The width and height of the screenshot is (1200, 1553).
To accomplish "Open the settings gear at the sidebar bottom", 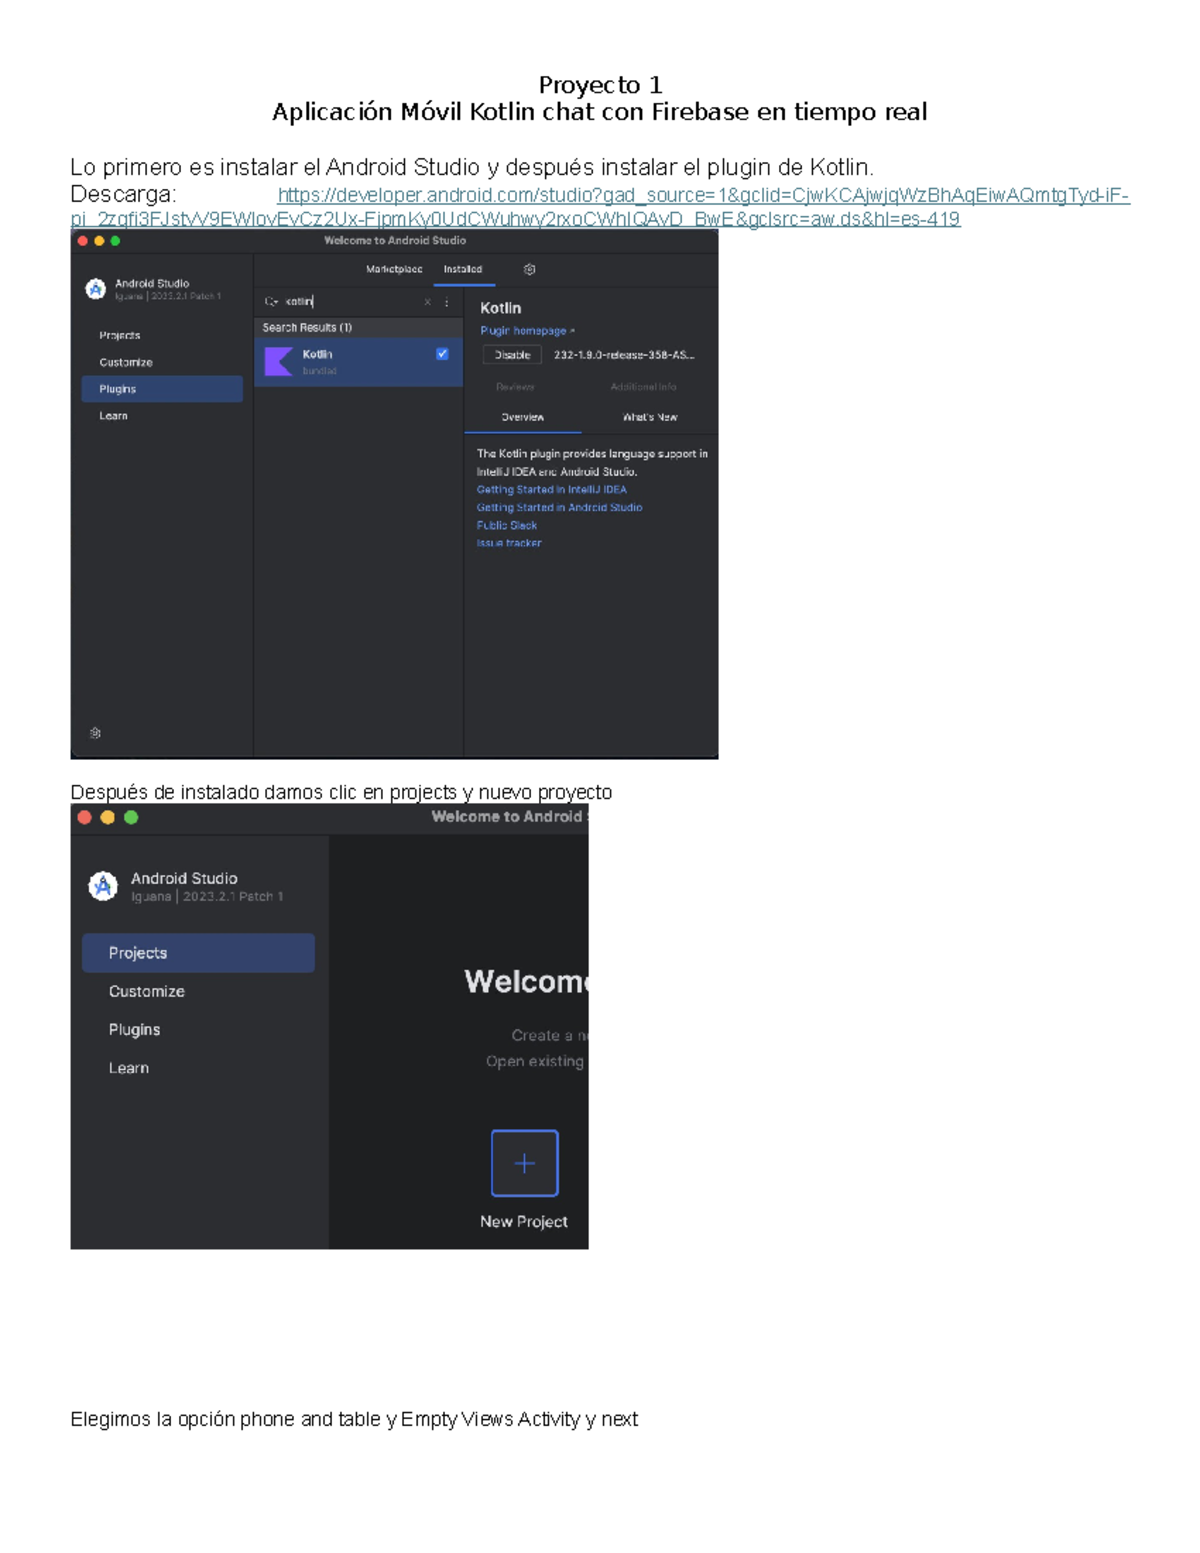I will coord(95,733).
